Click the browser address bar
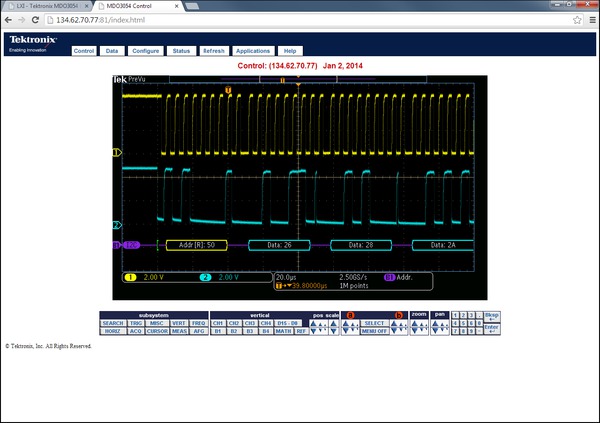Viewport: 600px width, 423px height. pos(300,20)
